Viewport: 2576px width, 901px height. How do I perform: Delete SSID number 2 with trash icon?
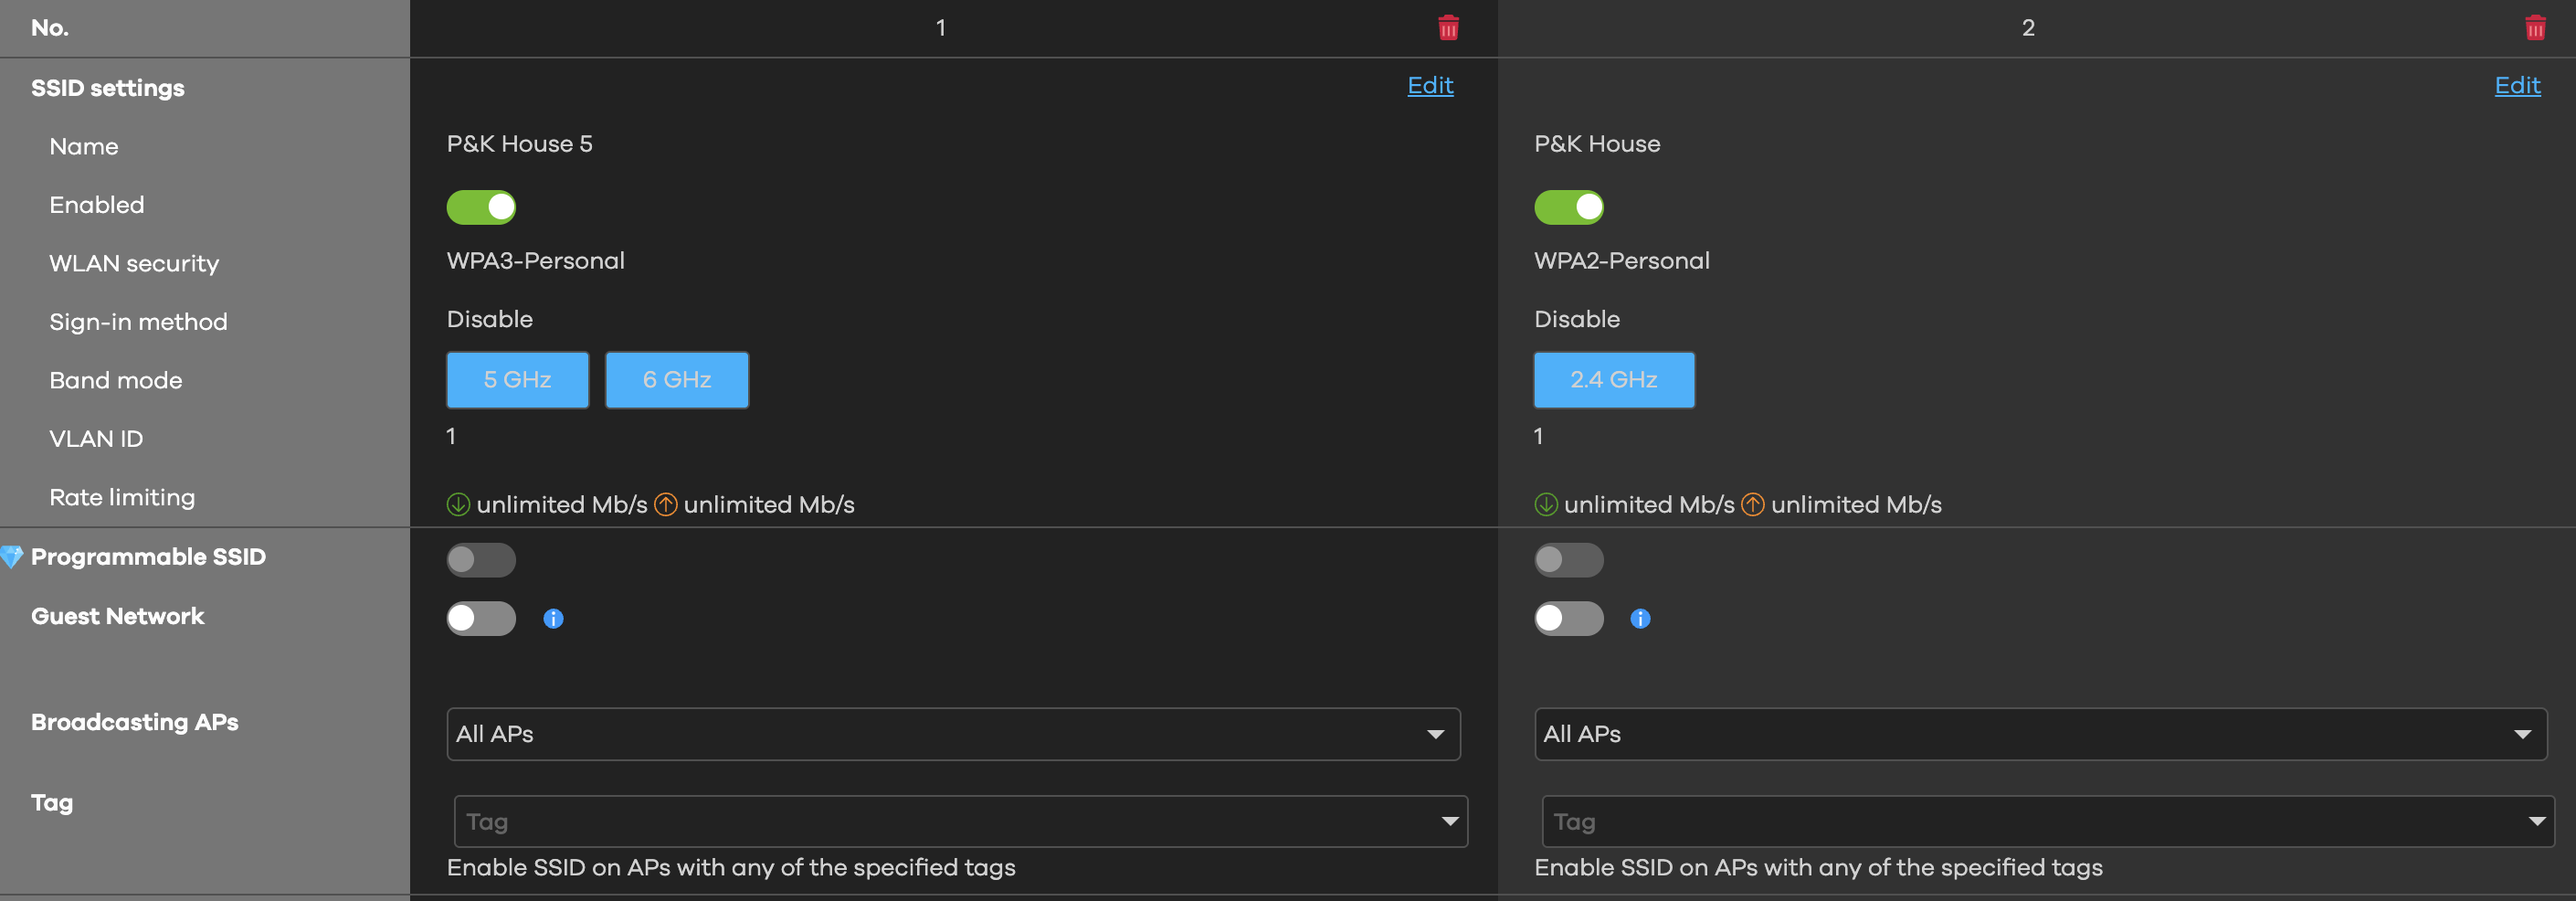[x=2535, y=28]
